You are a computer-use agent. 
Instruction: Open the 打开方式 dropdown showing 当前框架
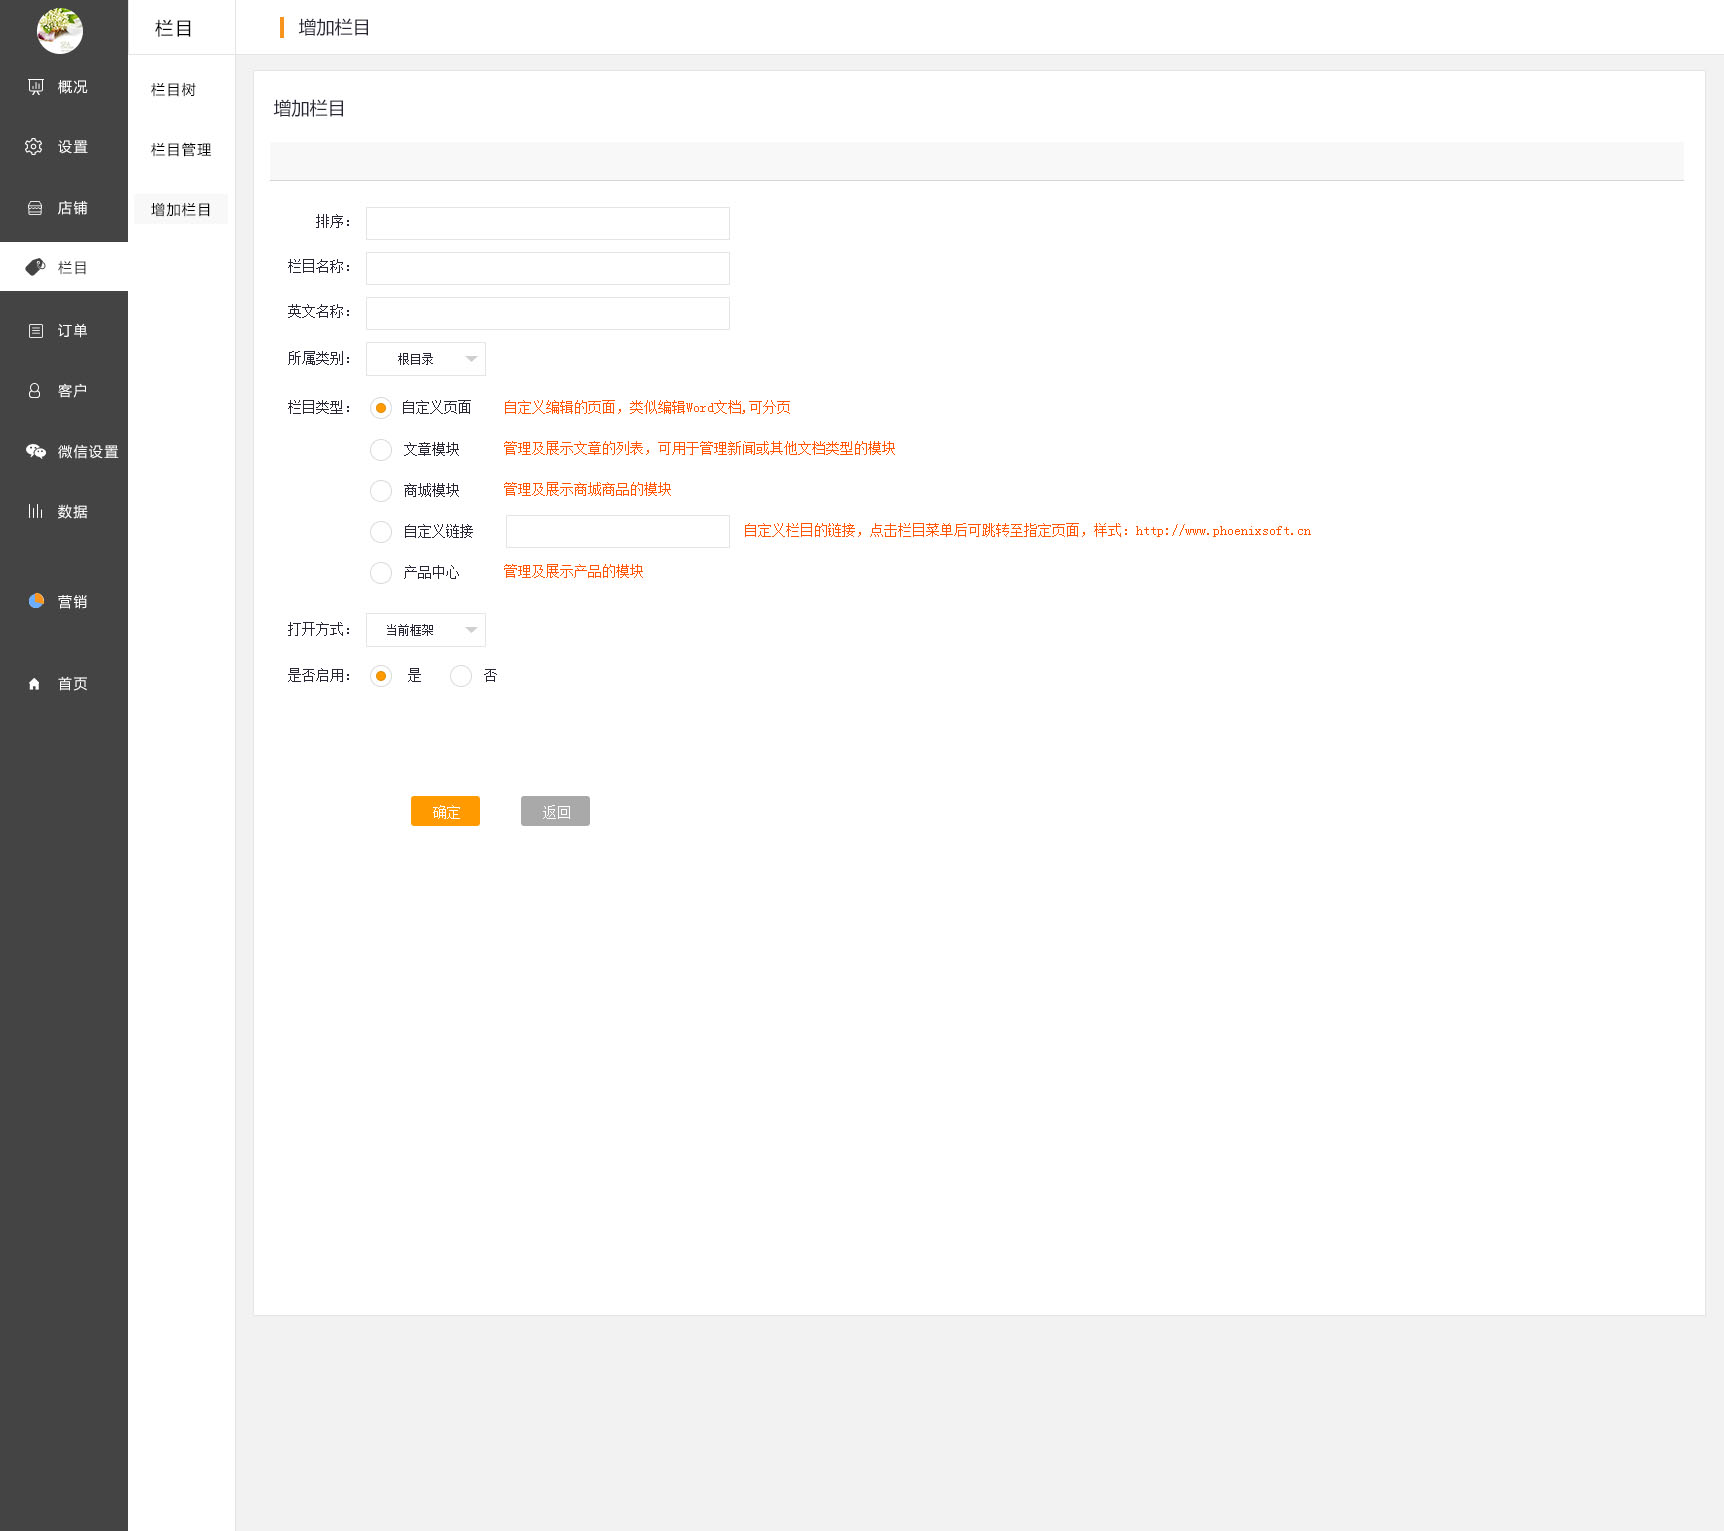pyautogui.click(x=426, y=630)
